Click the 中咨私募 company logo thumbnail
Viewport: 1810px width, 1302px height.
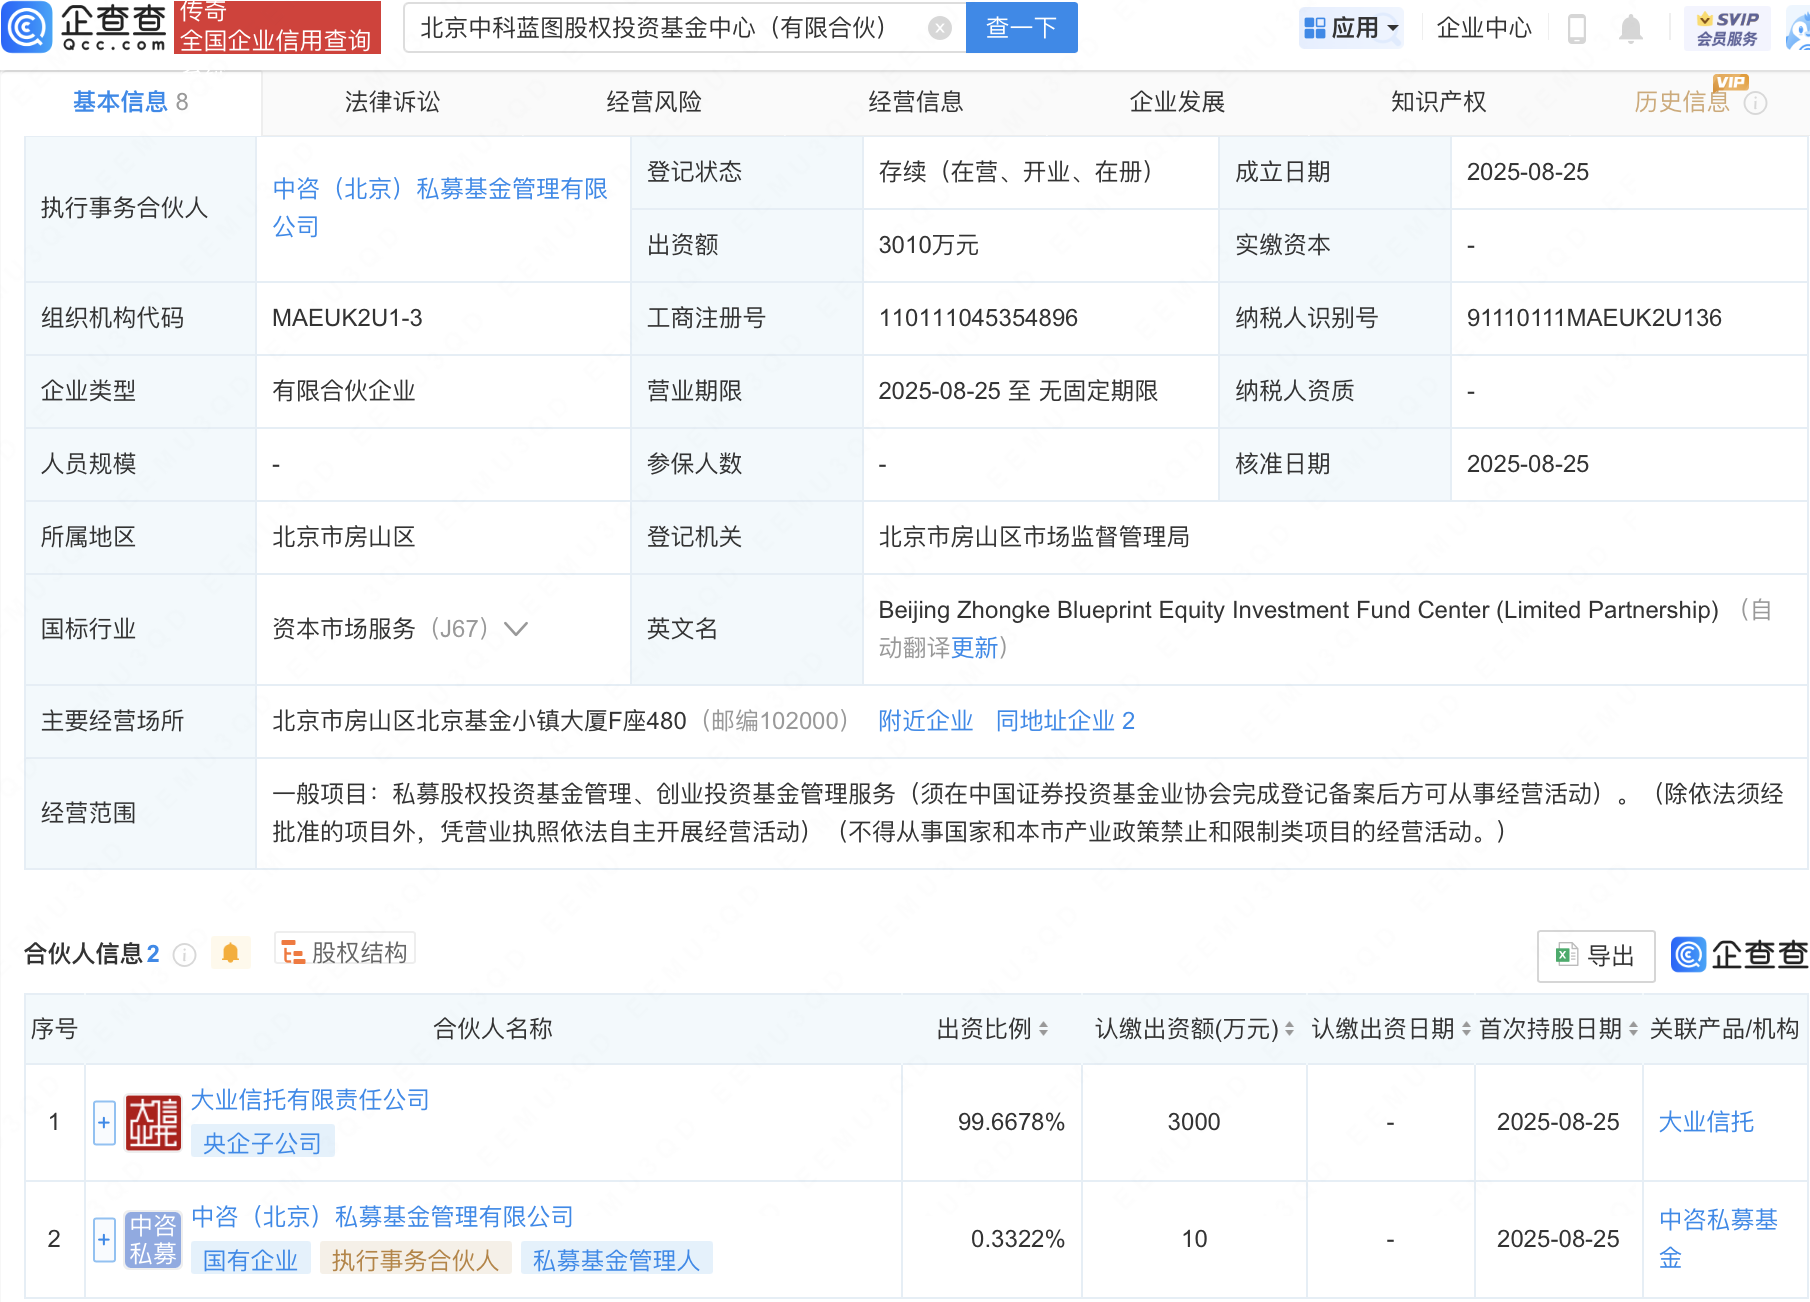click(153, 1240)
